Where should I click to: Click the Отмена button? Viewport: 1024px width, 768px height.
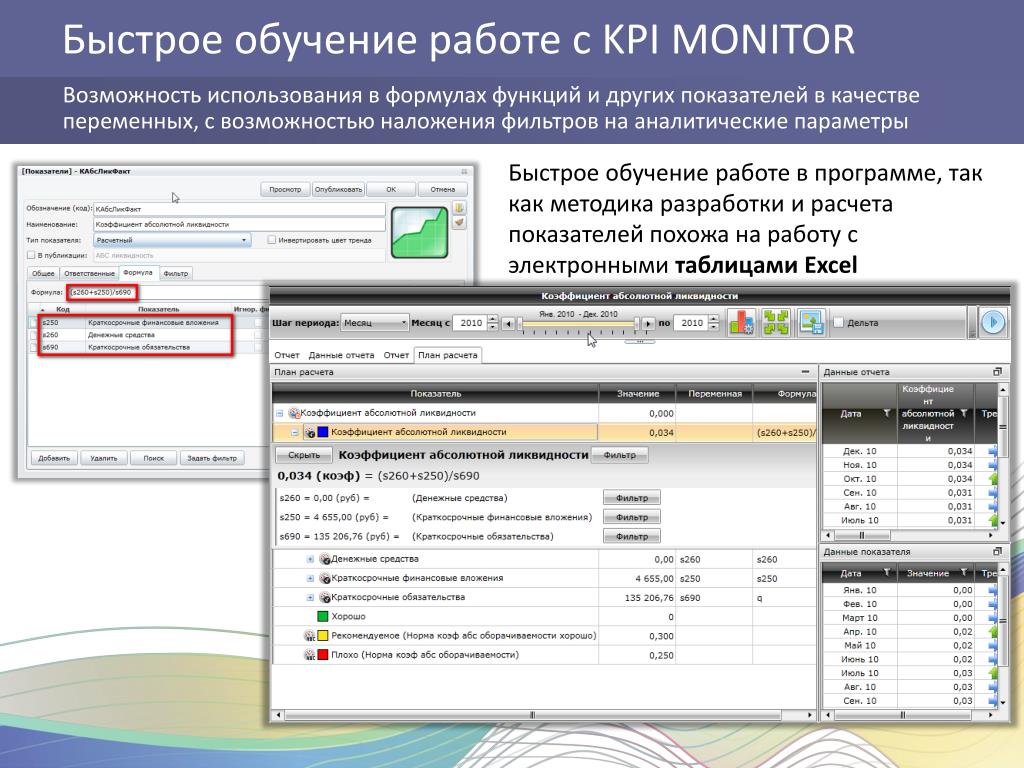click(x=442, y=189)
